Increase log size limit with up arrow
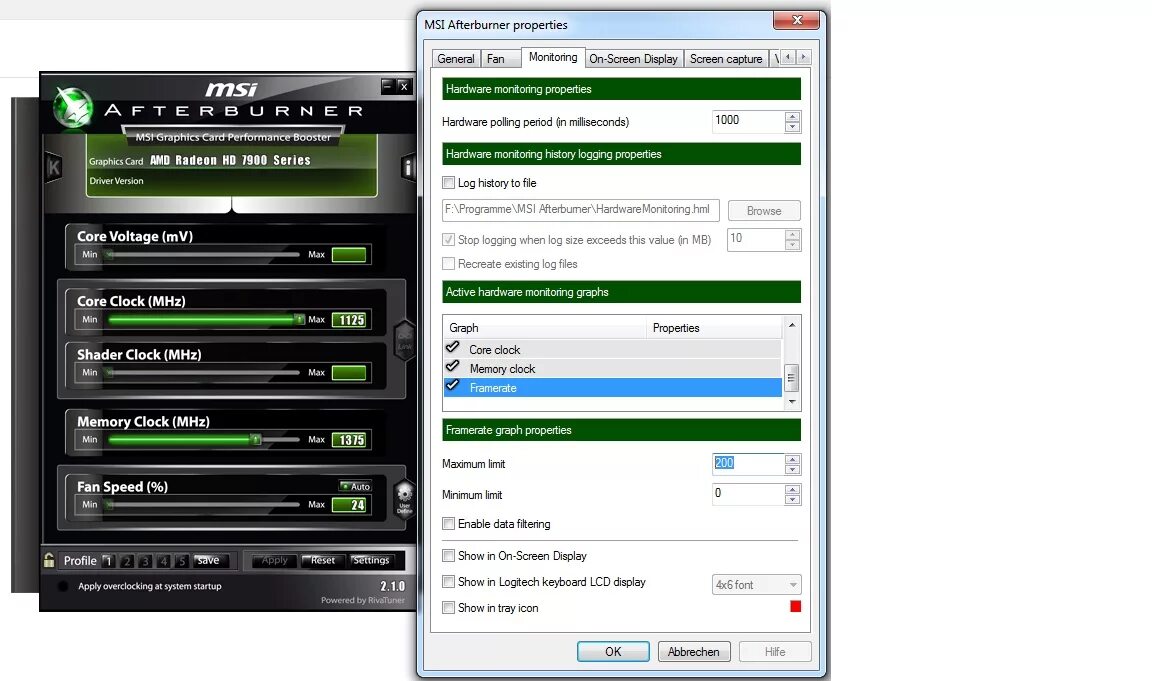Image resolution: width=1152 pixels, height=681 pixels. [x=792, y=234]
